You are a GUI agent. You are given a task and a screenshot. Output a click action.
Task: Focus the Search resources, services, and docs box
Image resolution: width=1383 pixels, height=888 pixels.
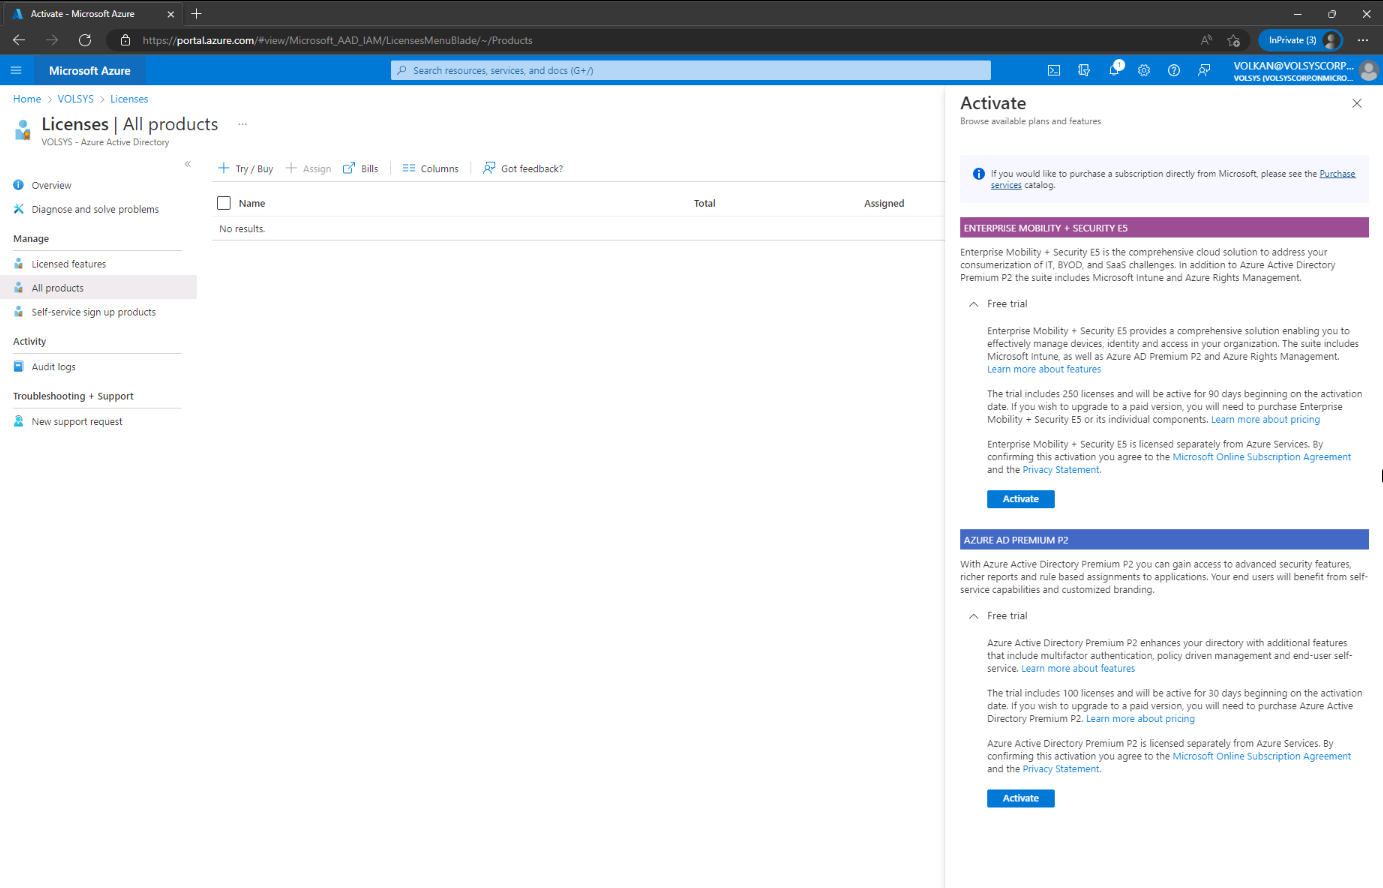coord(691,70)
